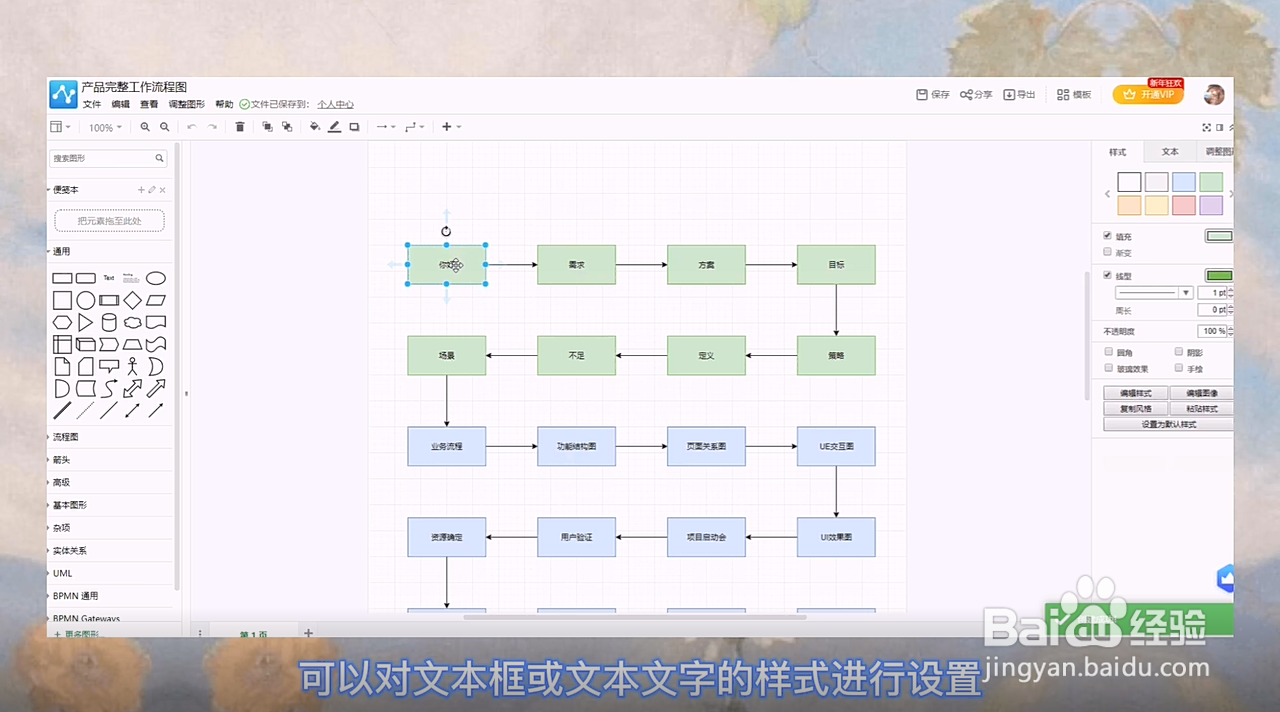The image size is (1280, 712).
Task: Toggle the 填充 fill checkbox
Action: [1107, 236]
